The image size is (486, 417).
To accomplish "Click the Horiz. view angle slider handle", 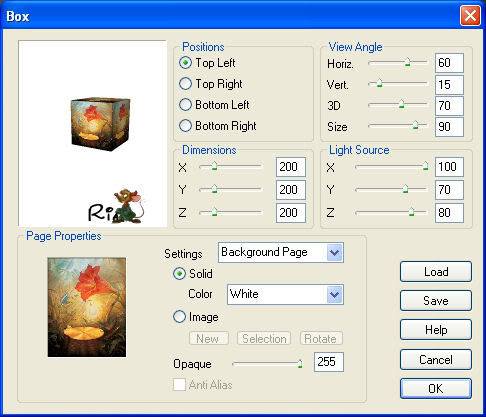I will point(407,62).
